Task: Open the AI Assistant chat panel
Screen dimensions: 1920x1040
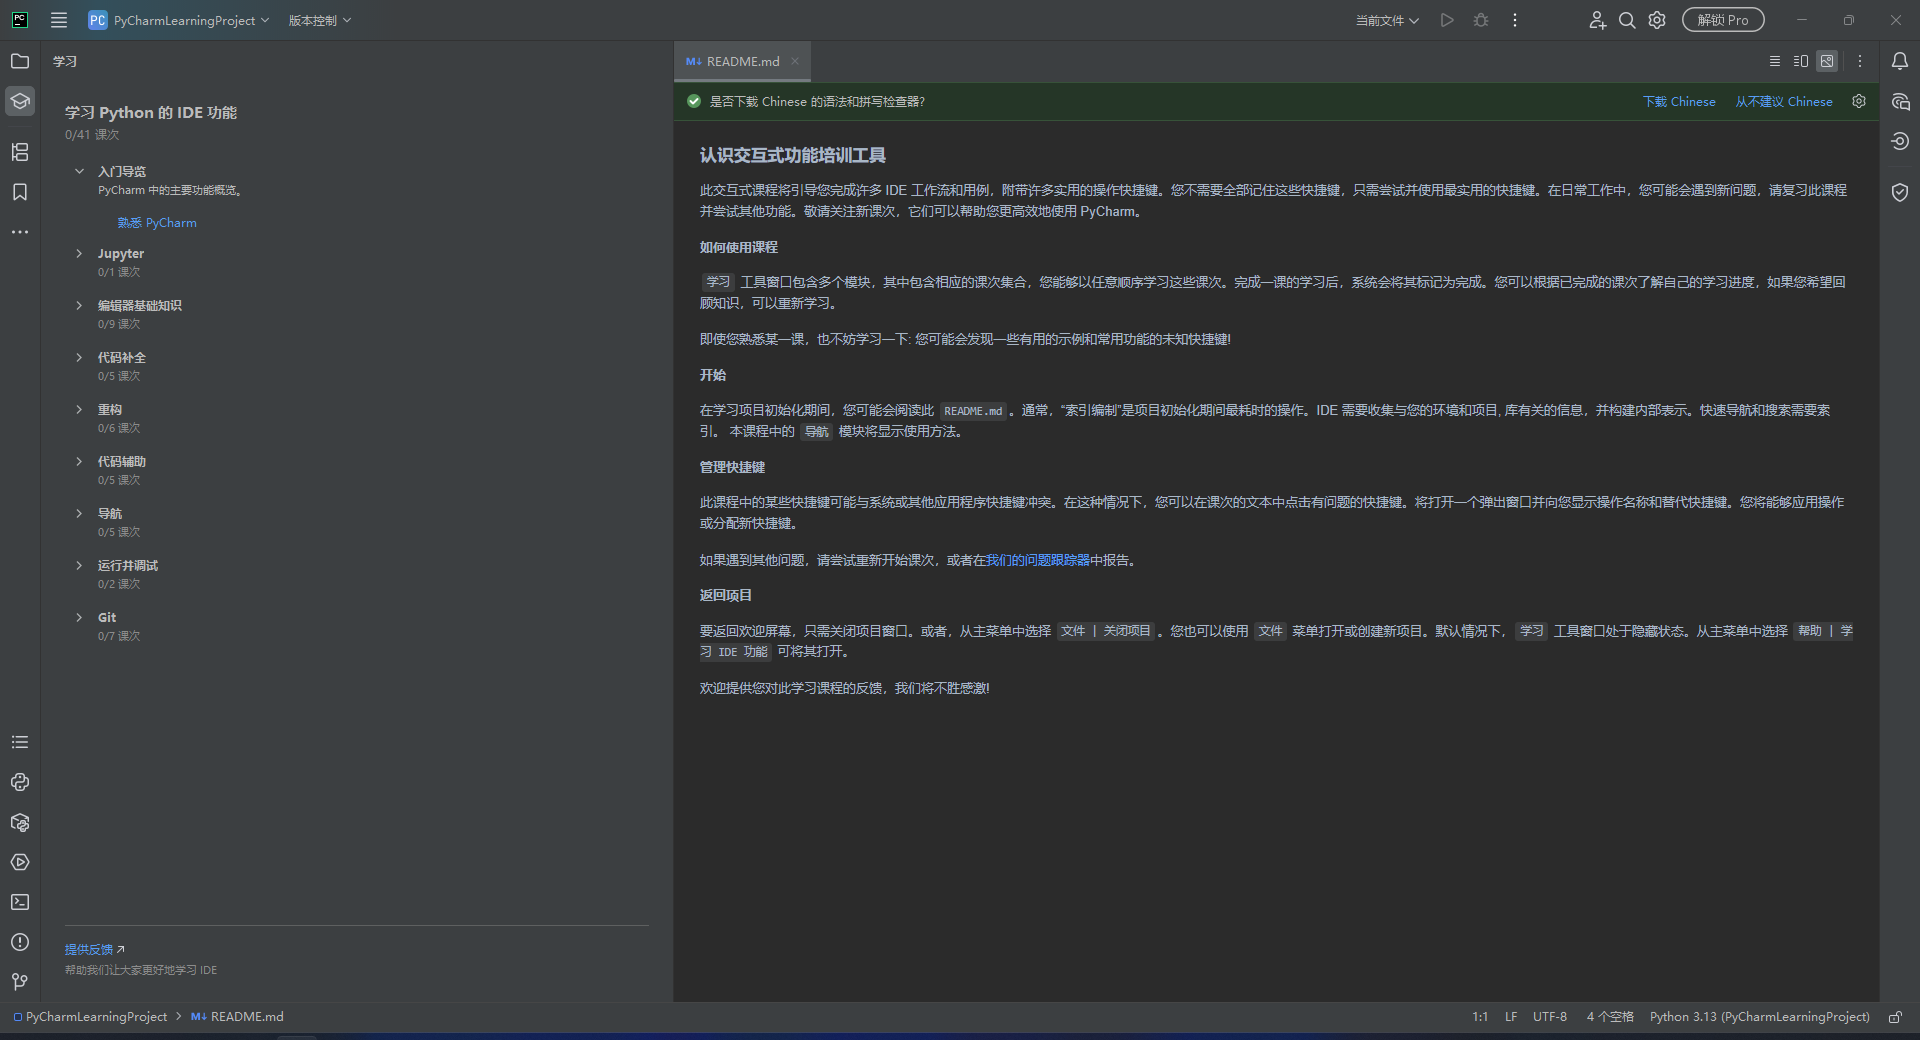Action: click(x=1900, y=101)
